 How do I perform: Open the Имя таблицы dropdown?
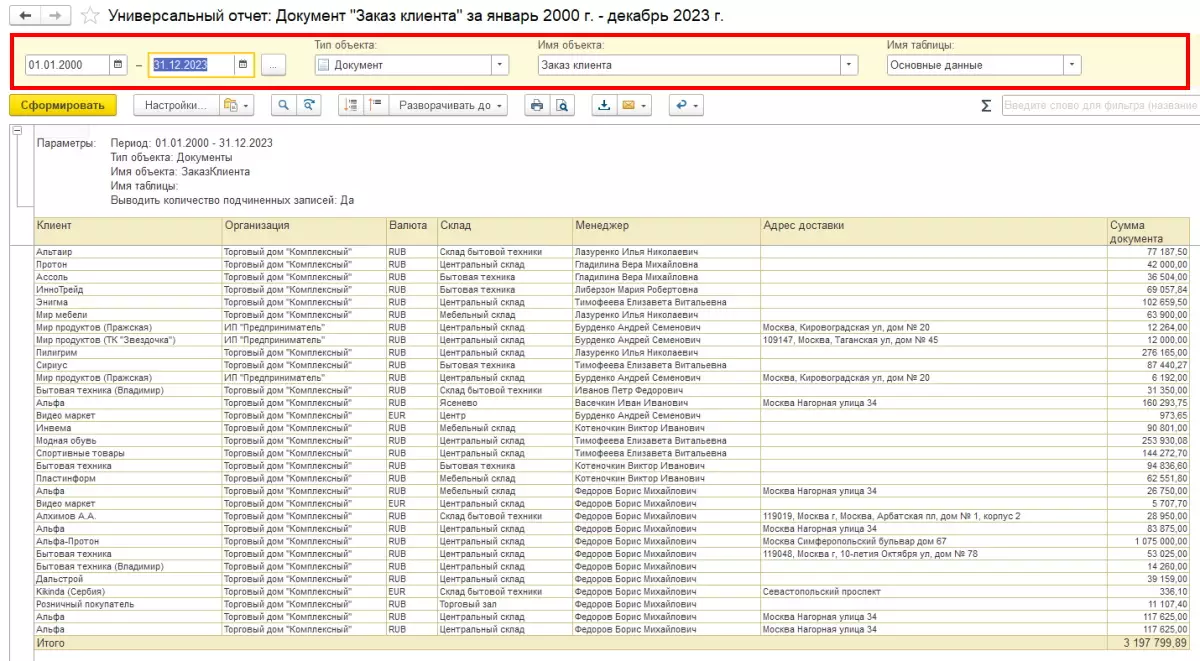(x=1072, y=65)
